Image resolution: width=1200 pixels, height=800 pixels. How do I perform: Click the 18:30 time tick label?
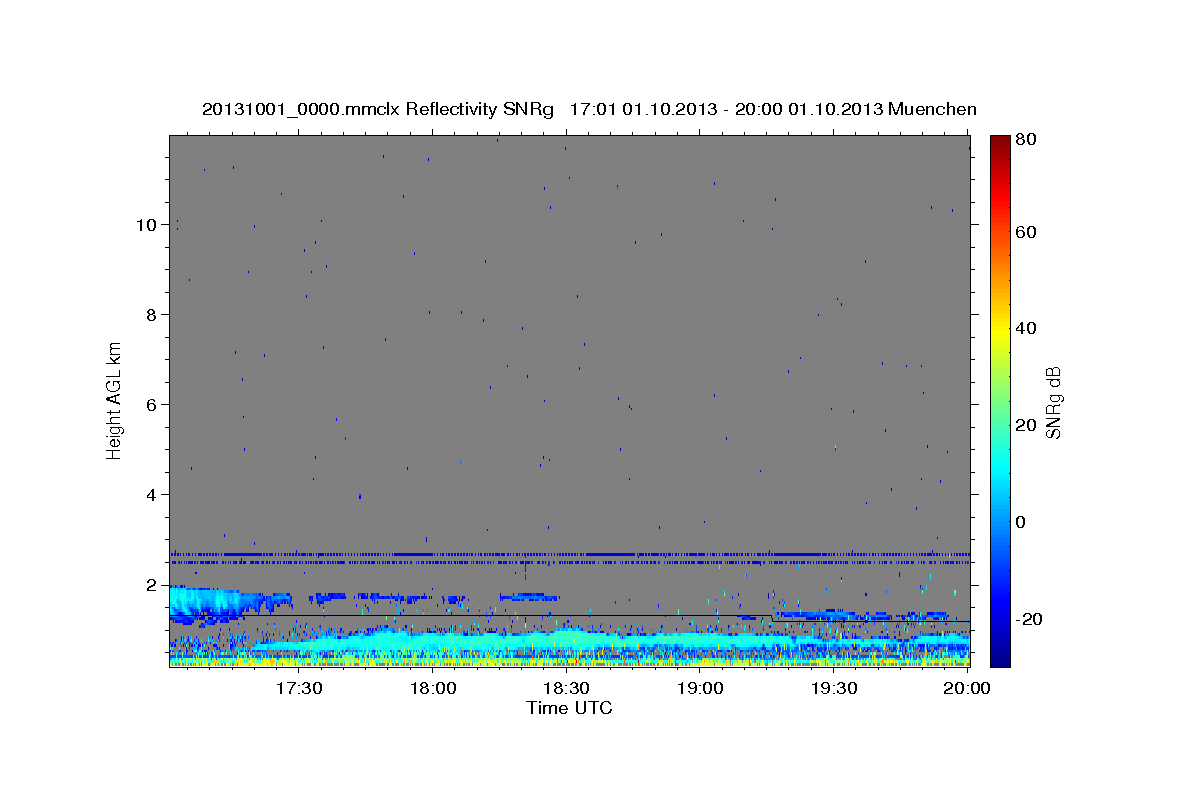[x=567, y=688]
